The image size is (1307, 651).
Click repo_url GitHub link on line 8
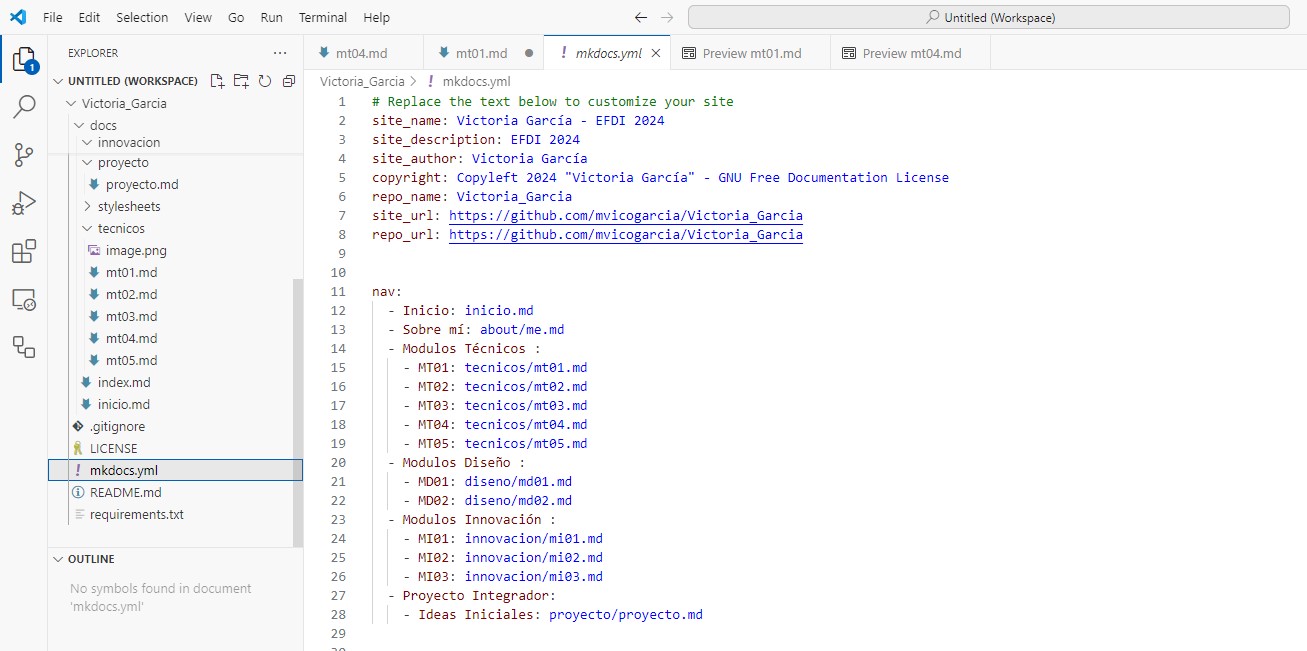coord(625,234)
